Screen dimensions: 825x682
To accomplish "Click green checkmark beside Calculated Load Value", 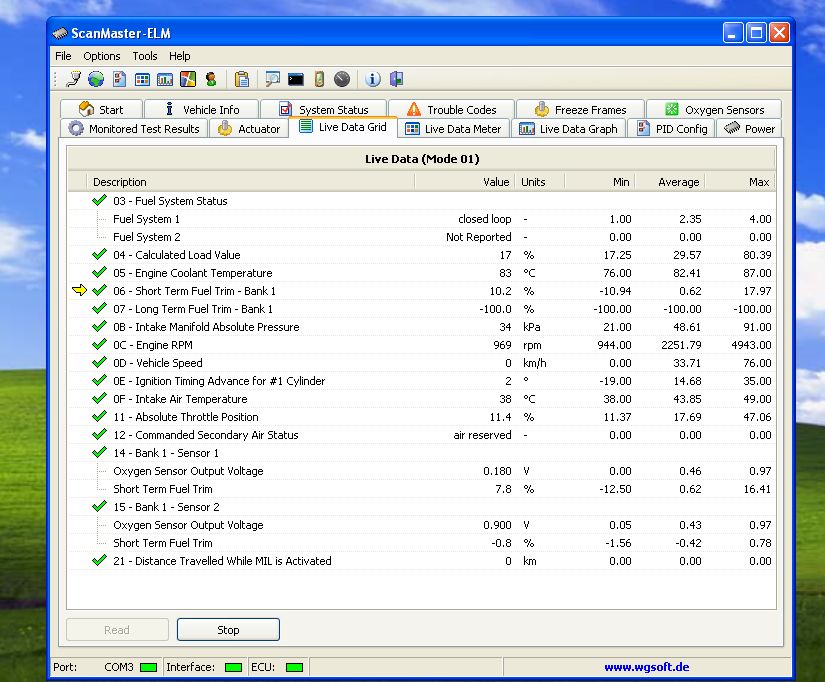I will (99, 255).
